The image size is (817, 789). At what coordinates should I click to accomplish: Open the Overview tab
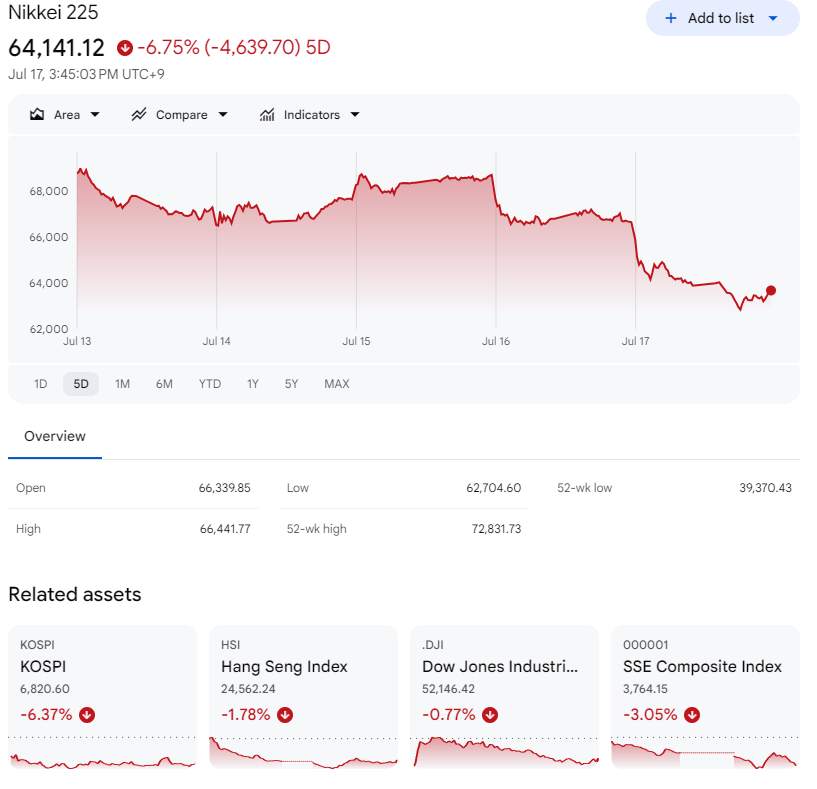(x=55, y=436)
